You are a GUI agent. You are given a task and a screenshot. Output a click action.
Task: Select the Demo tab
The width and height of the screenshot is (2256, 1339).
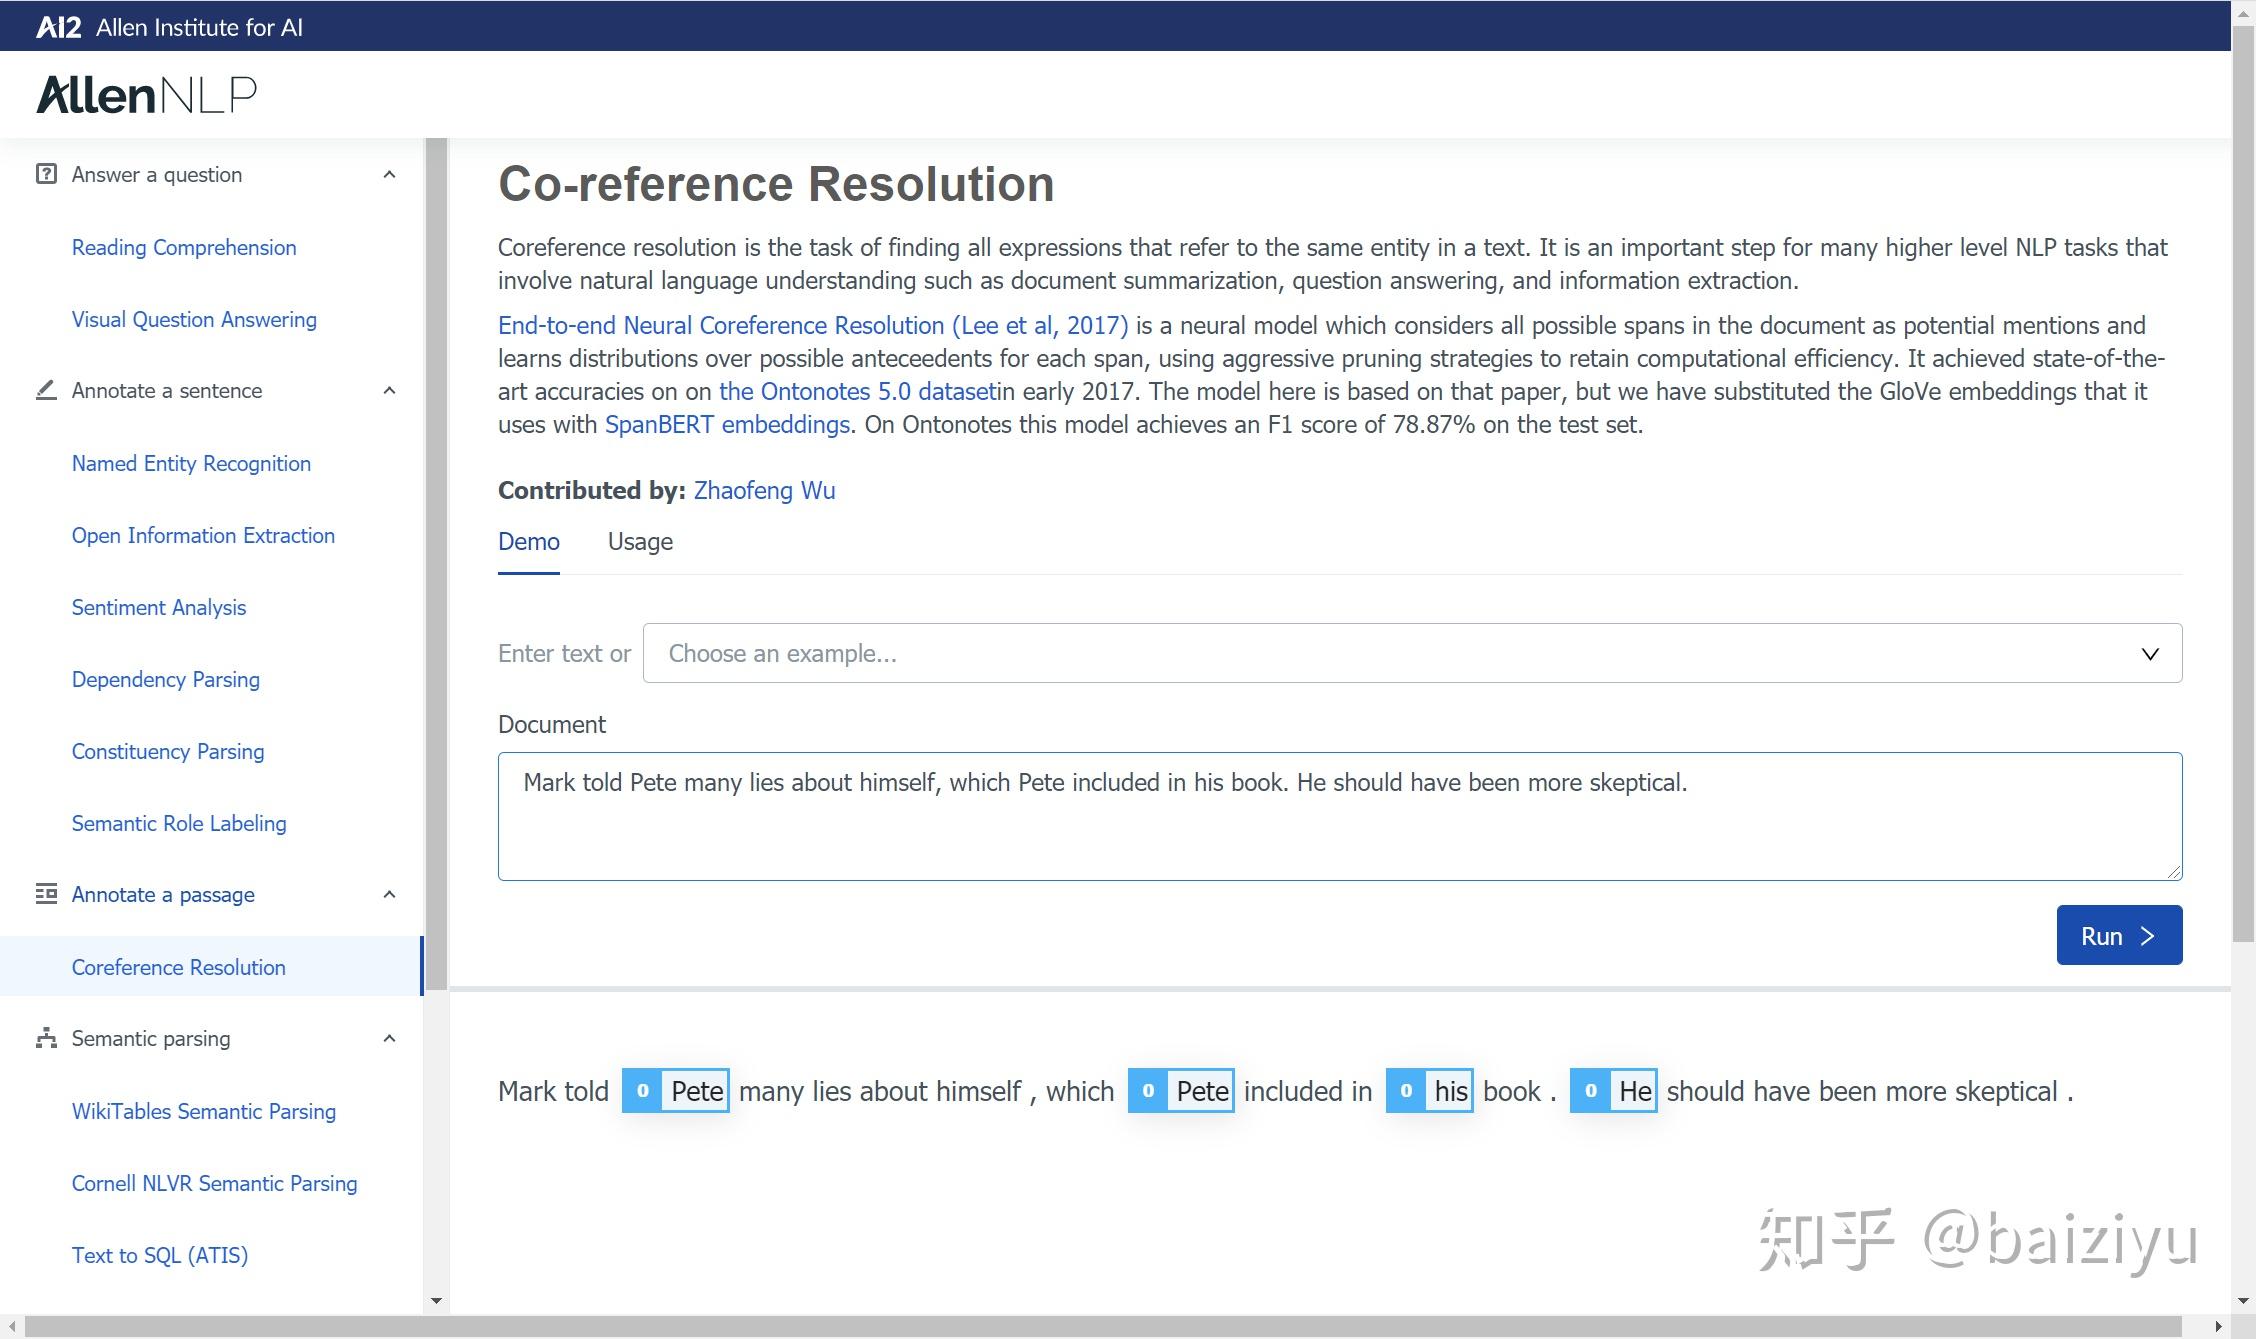pyautogui.click(x=528, y=542)
